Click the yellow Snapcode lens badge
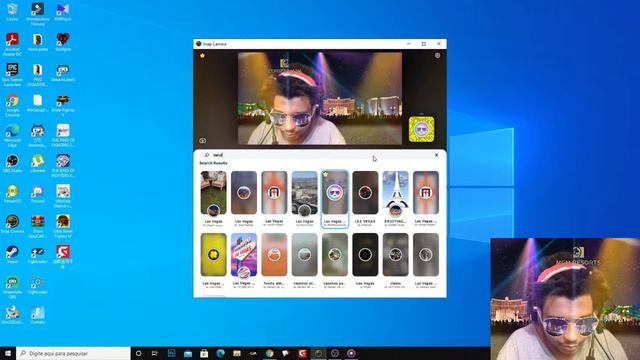 coord(421,129)
